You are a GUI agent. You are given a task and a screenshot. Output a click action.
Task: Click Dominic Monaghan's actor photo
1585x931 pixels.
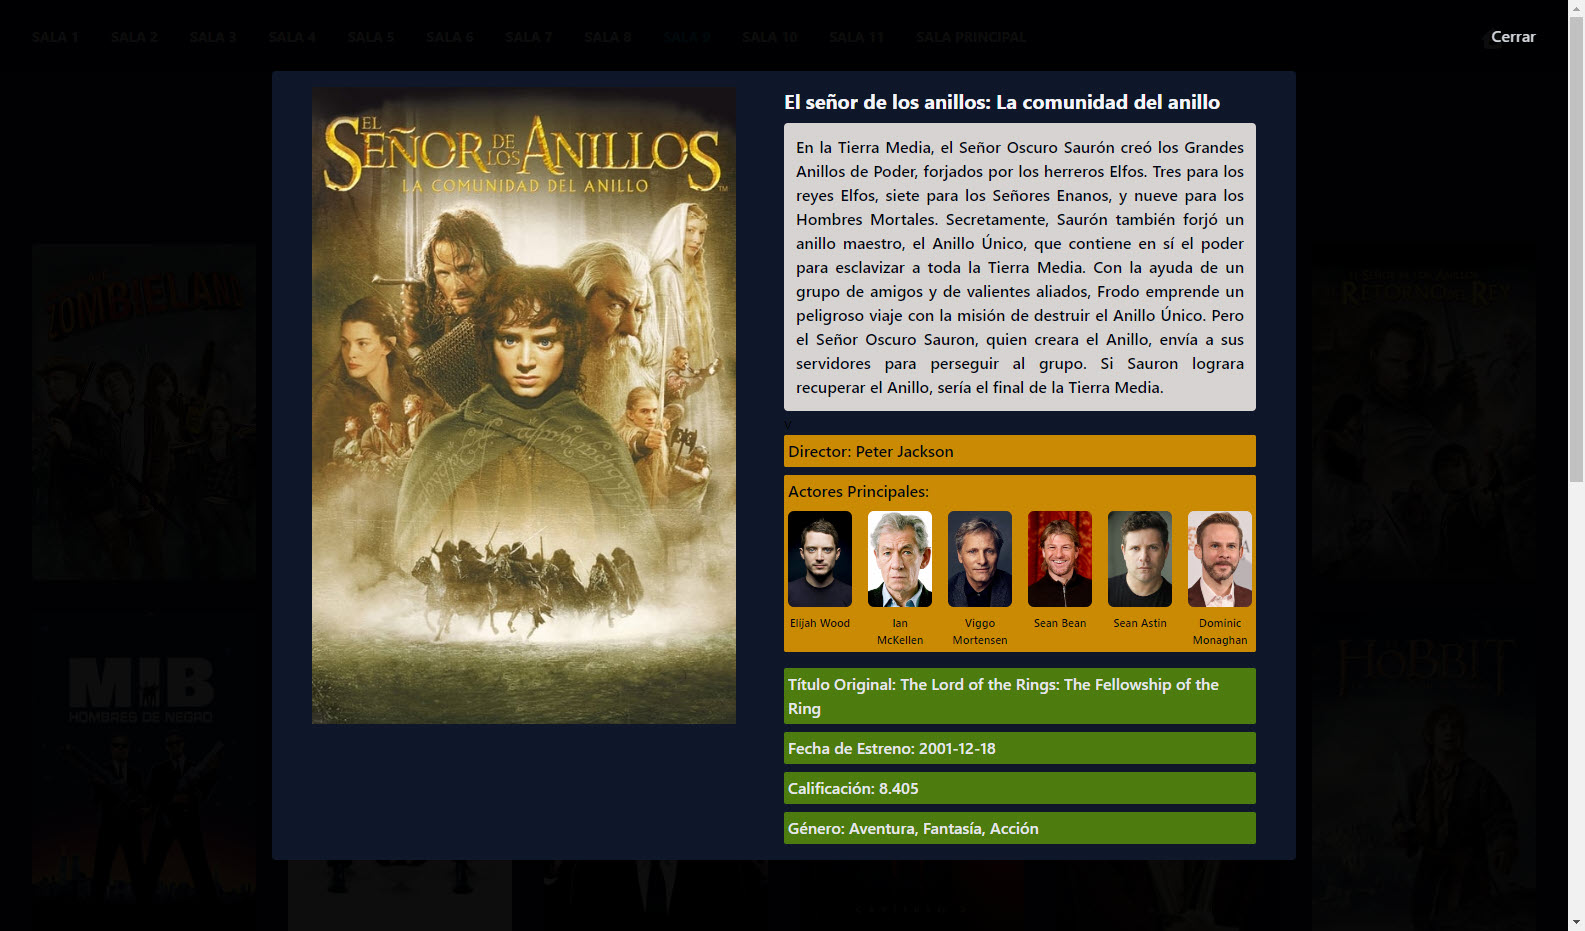[x=1219, y=559]
